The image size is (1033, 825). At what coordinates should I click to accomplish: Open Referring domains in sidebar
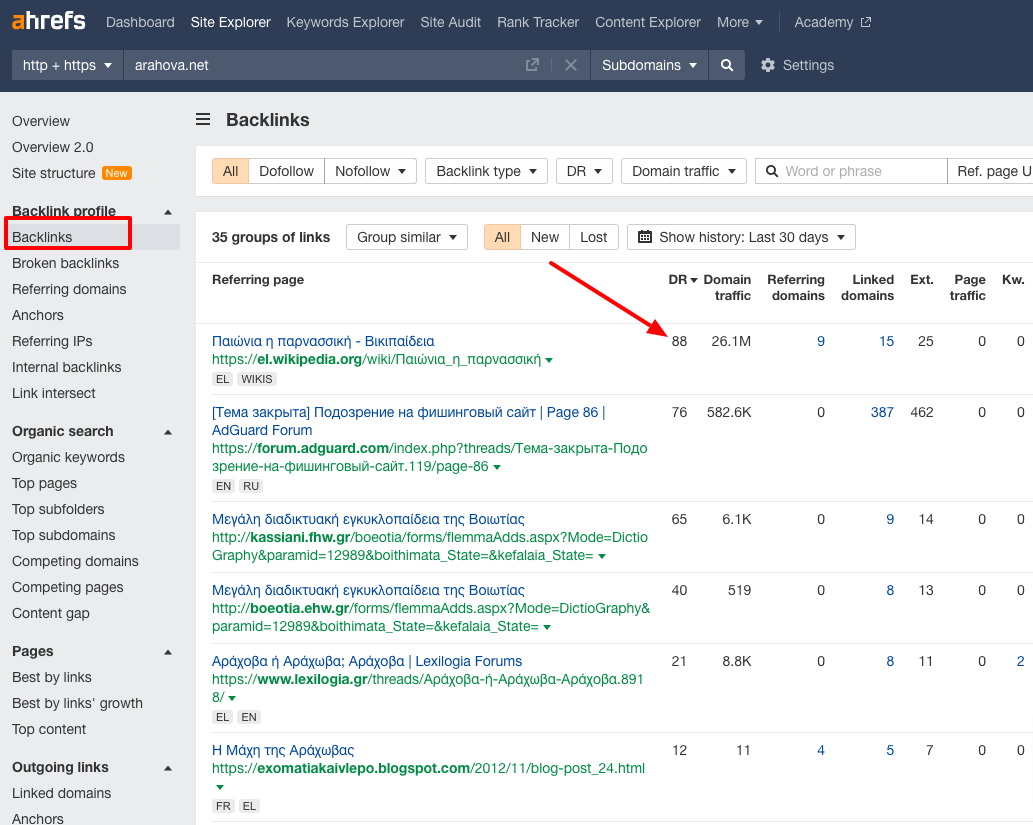coord(69,289)
